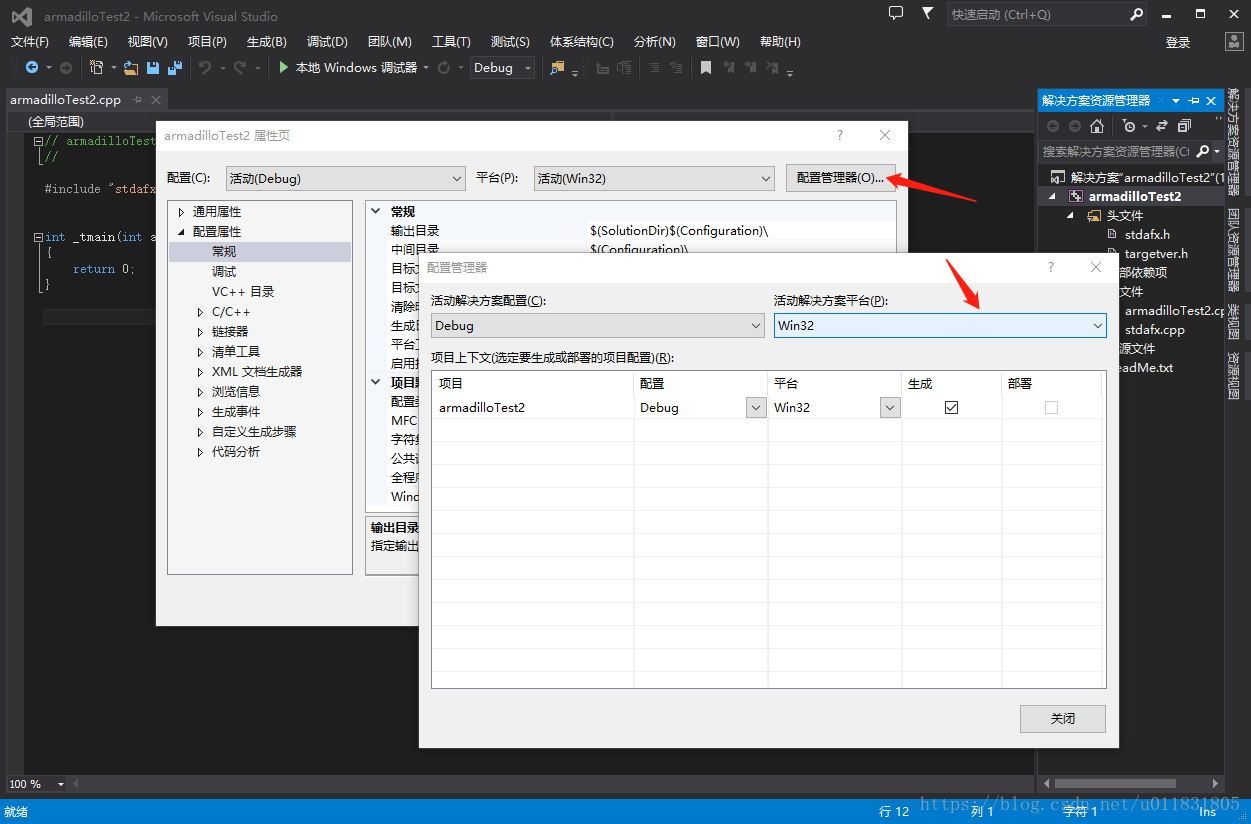
Task: Open the 工具(T) menu
Action: tap(451, 42)
